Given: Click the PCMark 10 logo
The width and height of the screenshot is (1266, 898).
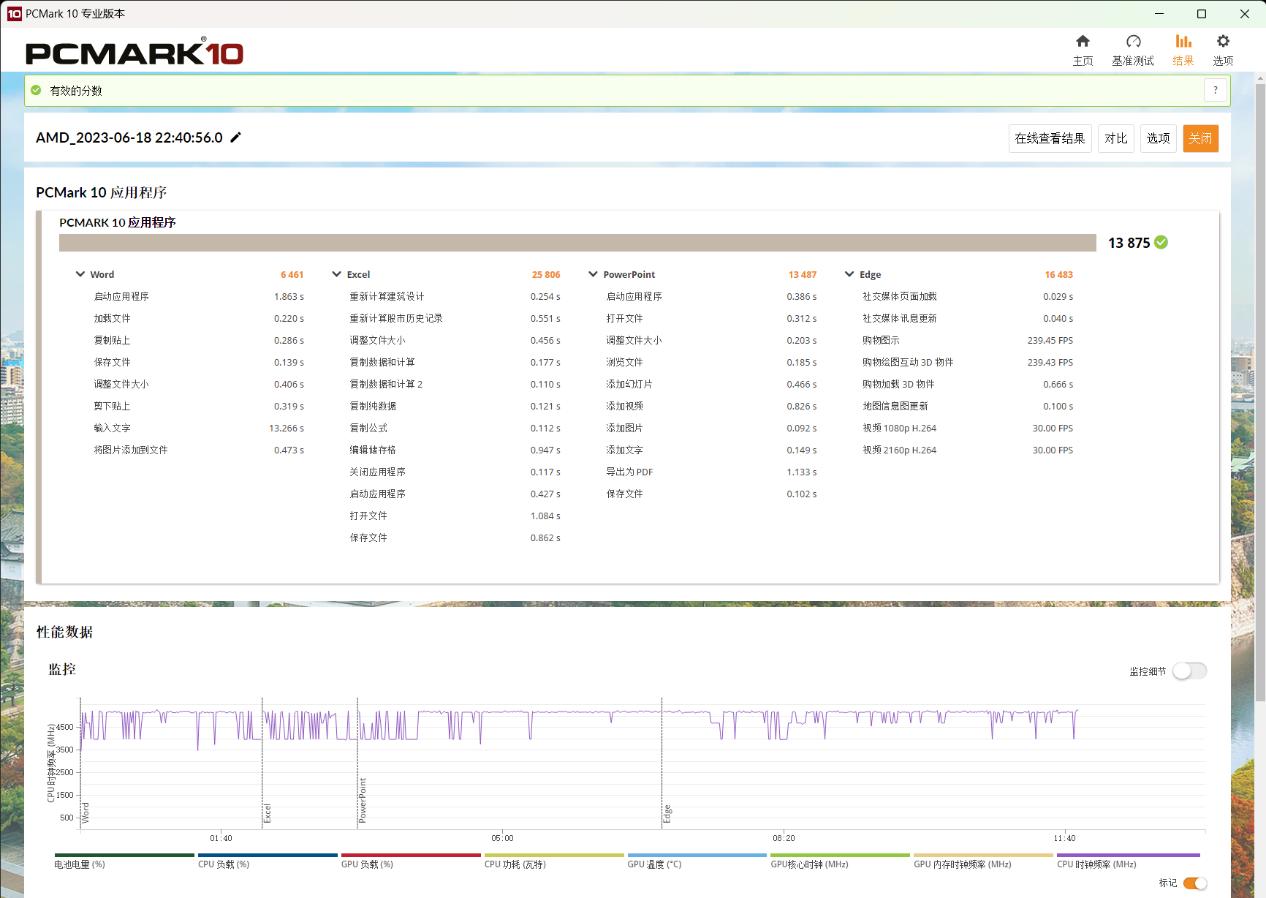Looking at the screenshot, I should (x=134, y=52).
